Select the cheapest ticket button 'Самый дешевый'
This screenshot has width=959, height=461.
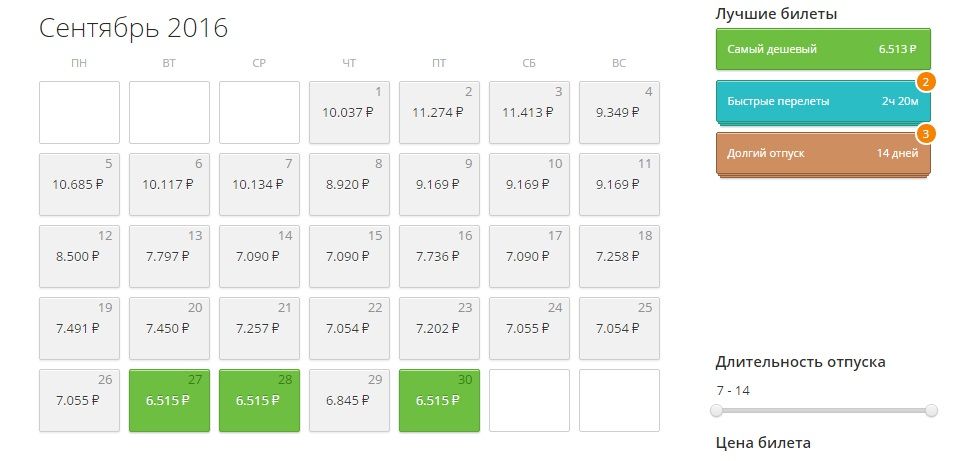coord(823,49)
